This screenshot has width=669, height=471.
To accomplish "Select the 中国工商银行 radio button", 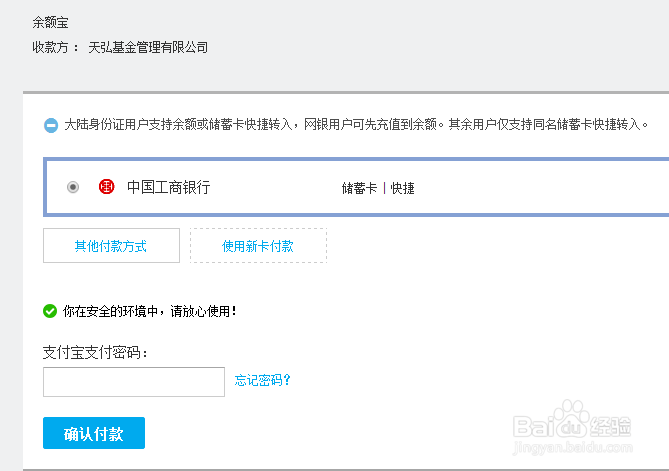I will 73,187.
